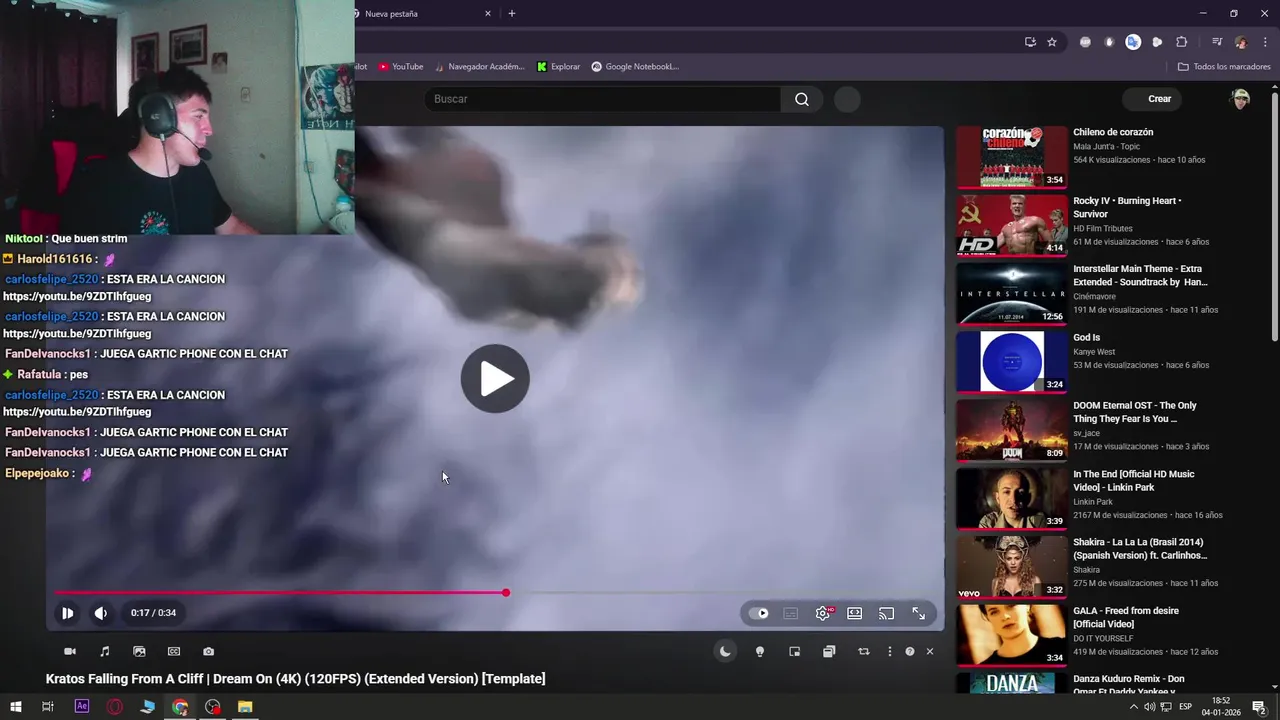Open the Chrome extensions puzzle icon
1280x720 pixels.
pyautogui.click(x=1181, y=42)
